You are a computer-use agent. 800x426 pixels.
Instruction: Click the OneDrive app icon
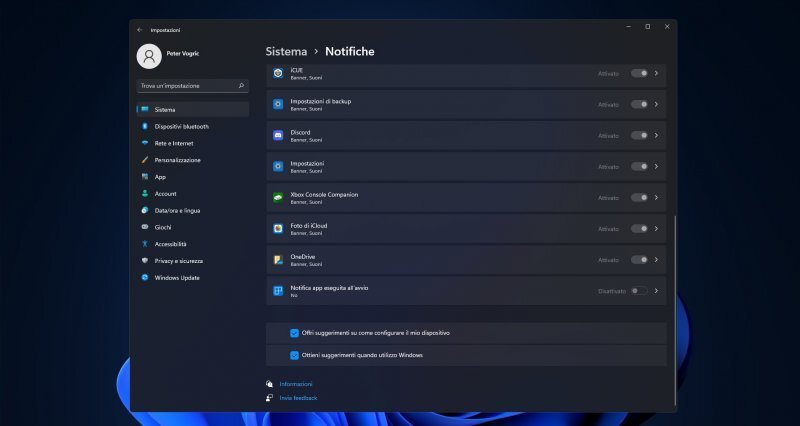point(278,260)
